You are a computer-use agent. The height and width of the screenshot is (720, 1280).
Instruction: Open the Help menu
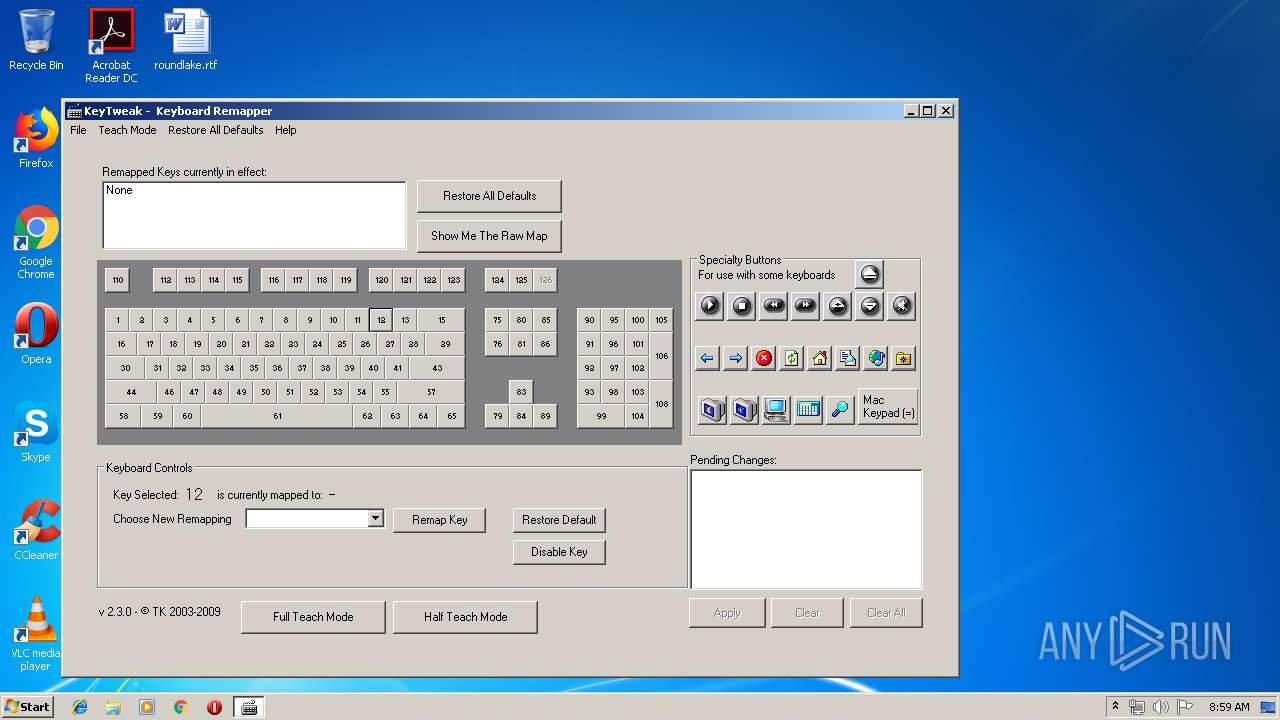click(286, 130)
